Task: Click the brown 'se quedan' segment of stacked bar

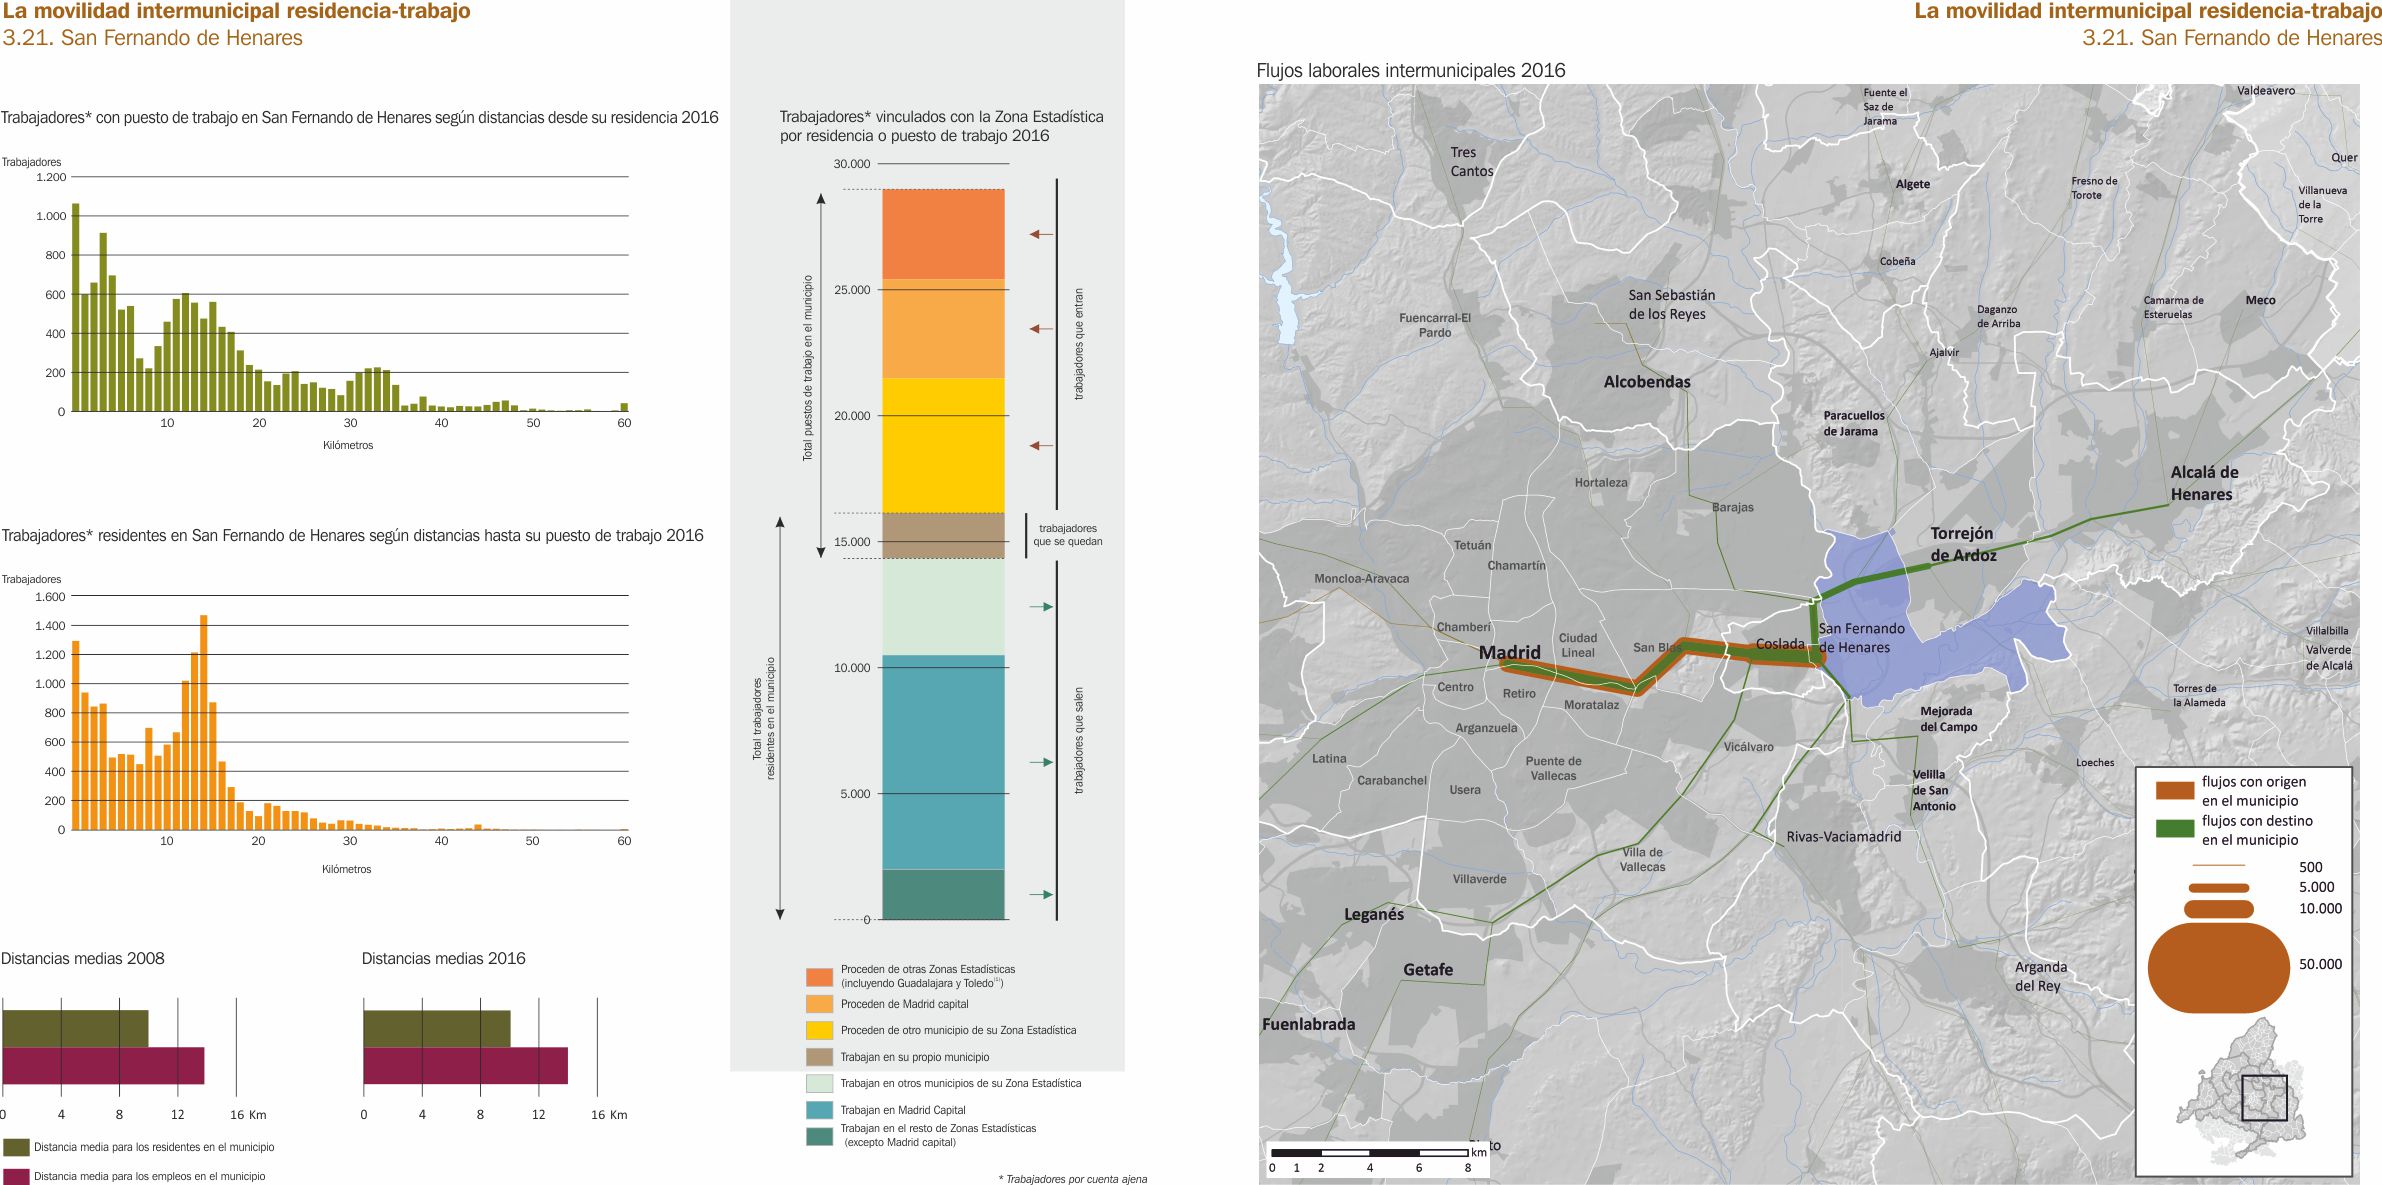Action: [x=943, y=535]
